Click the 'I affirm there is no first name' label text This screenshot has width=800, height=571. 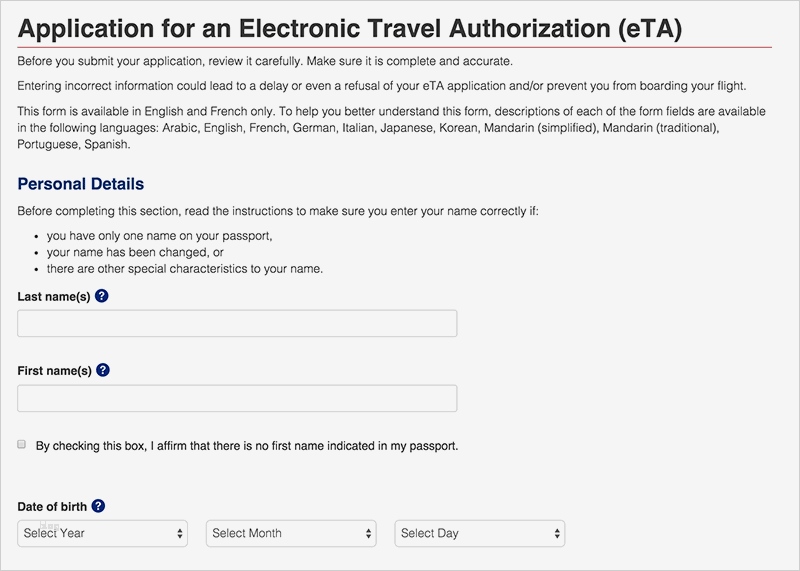coord(246,446)
